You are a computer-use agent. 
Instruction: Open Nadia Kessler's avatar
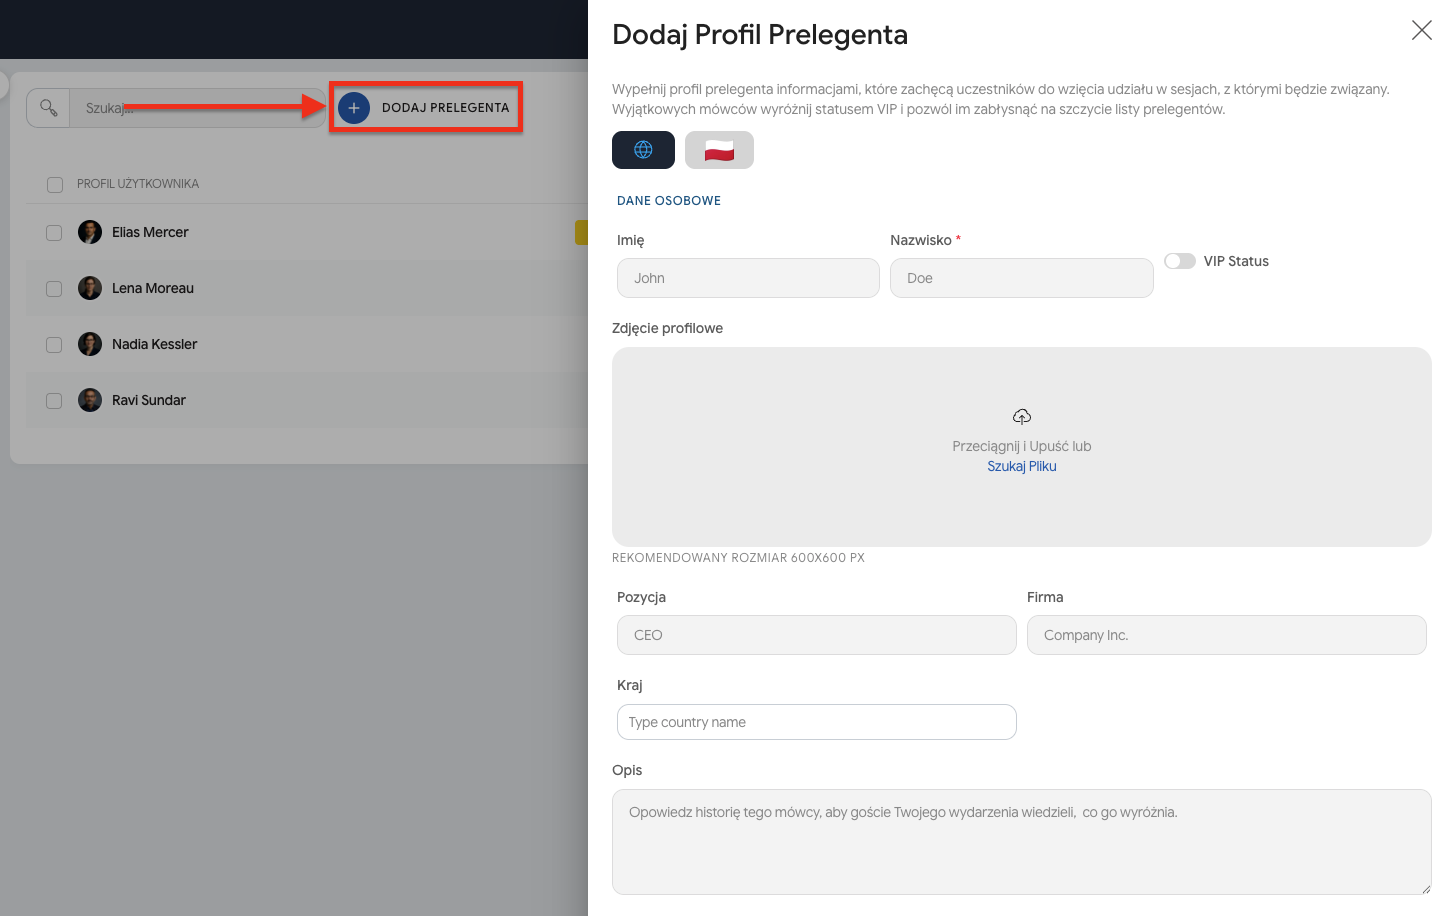click(x=90, y=344)
